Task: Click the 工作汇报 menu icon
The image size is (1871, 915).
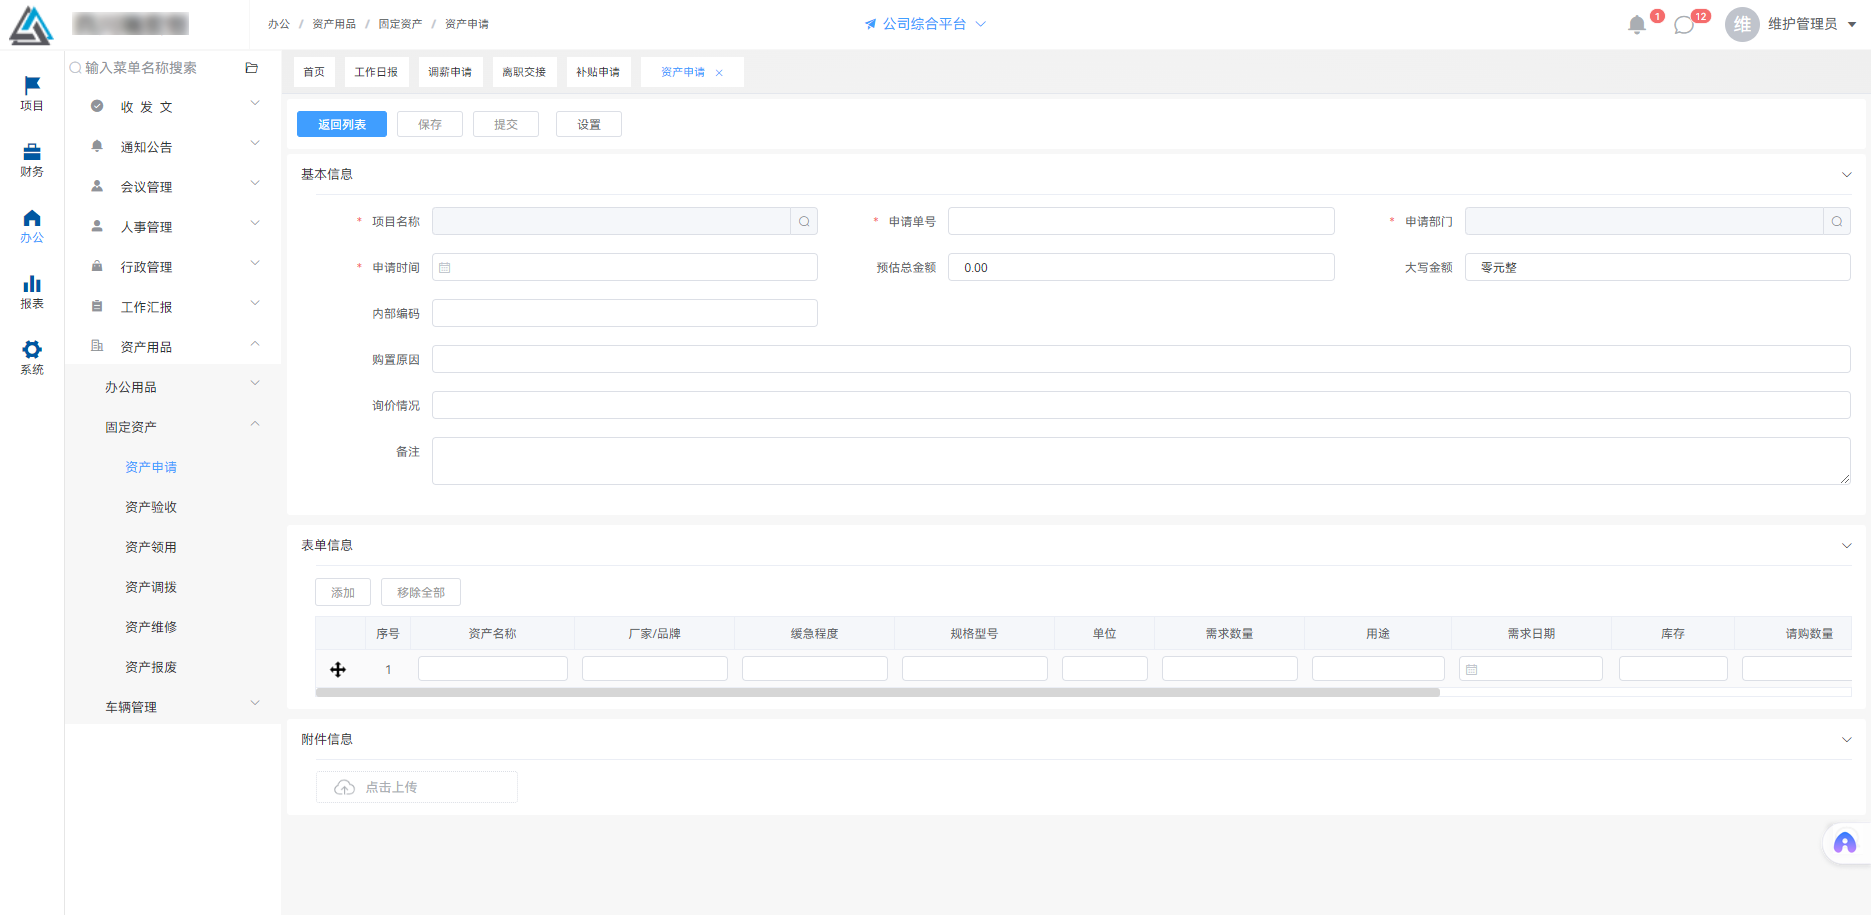Action: click(x=97, y=306)
